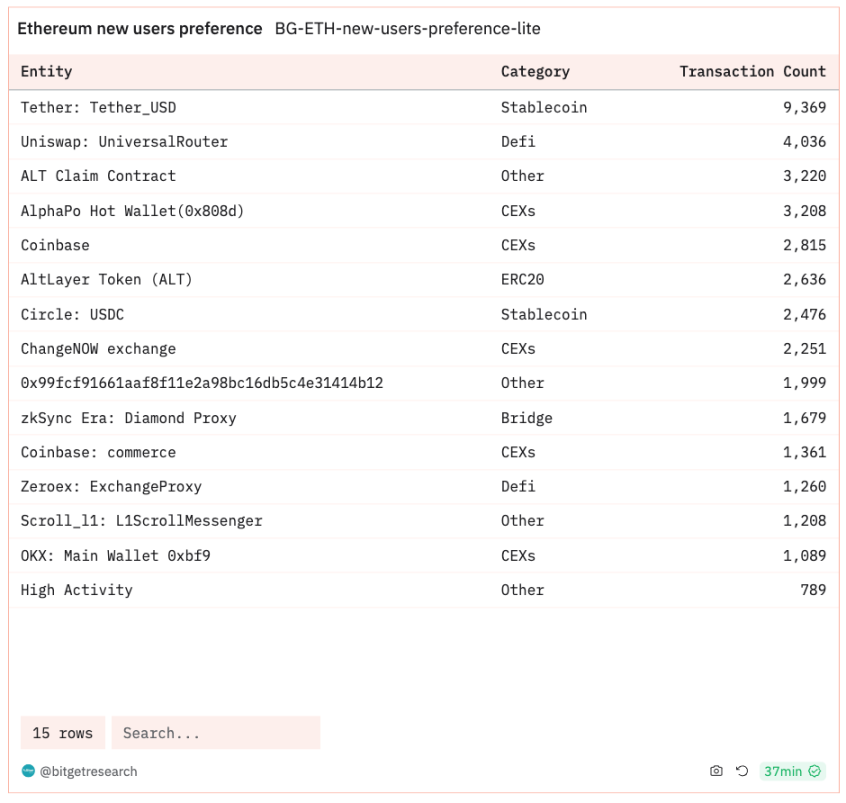Image resolution: width=846 pixels, height=803 pixels.
Task: Sort by the Category column header
Action: click(535, 72)
